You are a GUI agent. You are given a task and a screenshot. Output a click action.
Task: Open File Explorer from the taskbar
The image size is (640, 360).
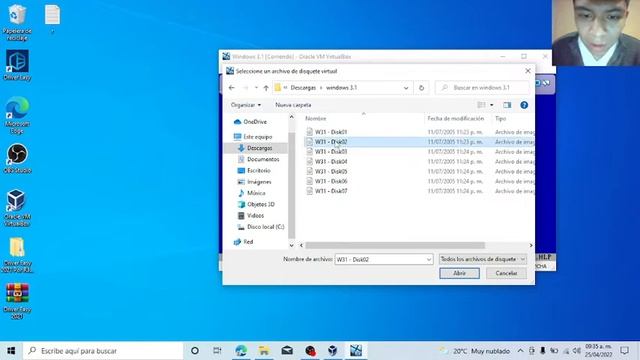pos(264,351)
